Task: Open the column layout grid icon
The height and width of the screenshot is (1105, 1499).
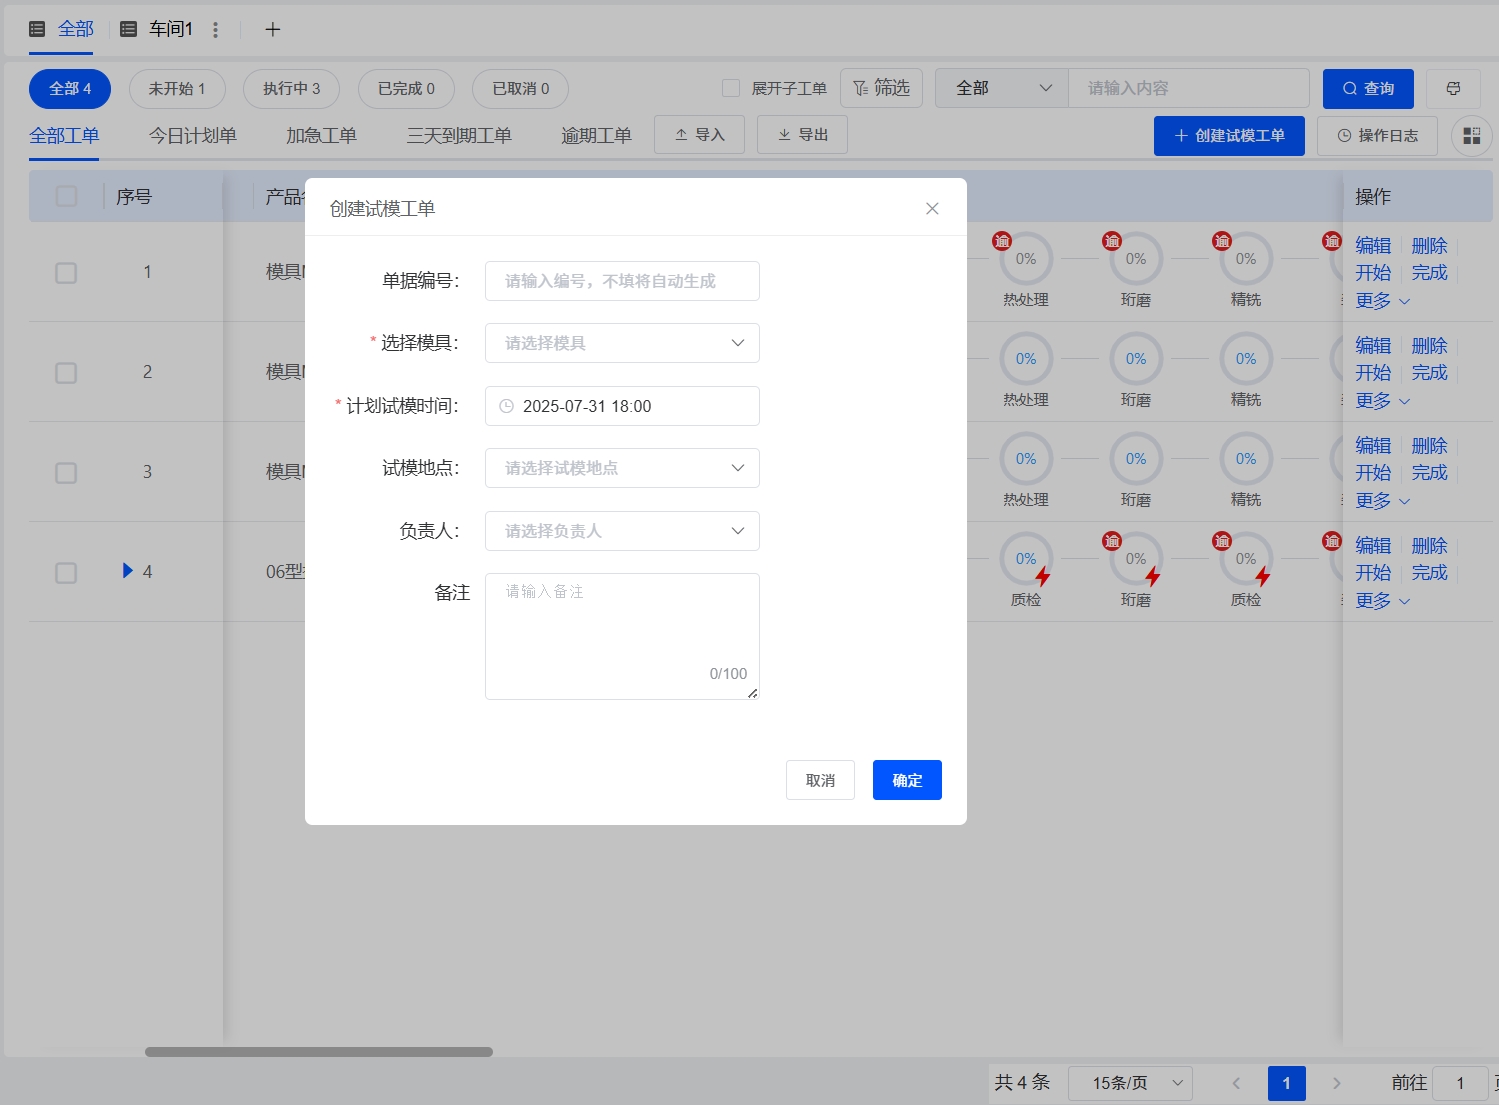Action: pyautogui.click(x=1472, y=136)
